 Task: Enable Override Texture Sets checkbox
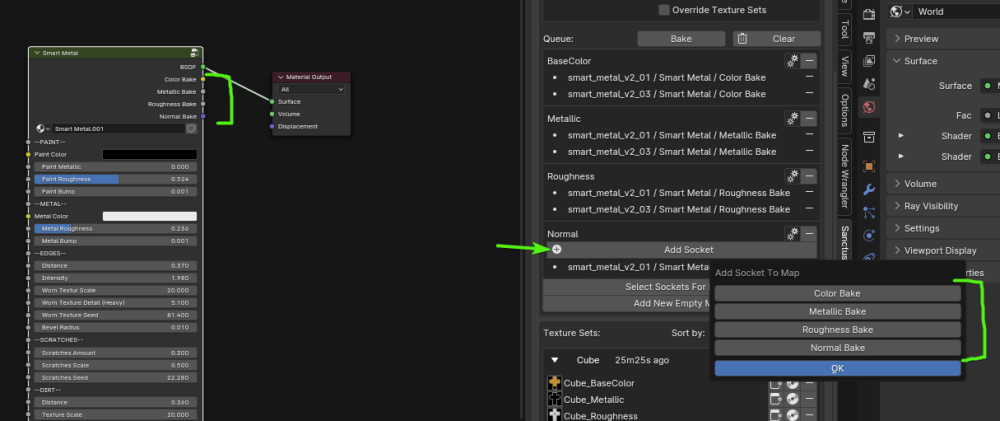pyautogui.click(x=664, y=10)
